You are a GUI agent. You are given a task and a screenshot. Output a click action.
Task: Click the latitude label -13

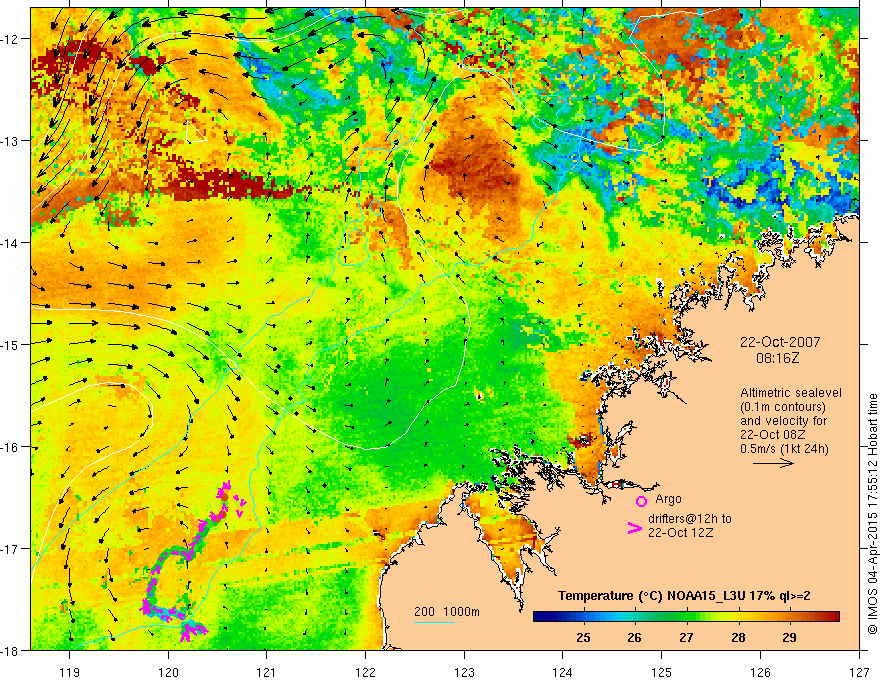(x=10, y=141)
